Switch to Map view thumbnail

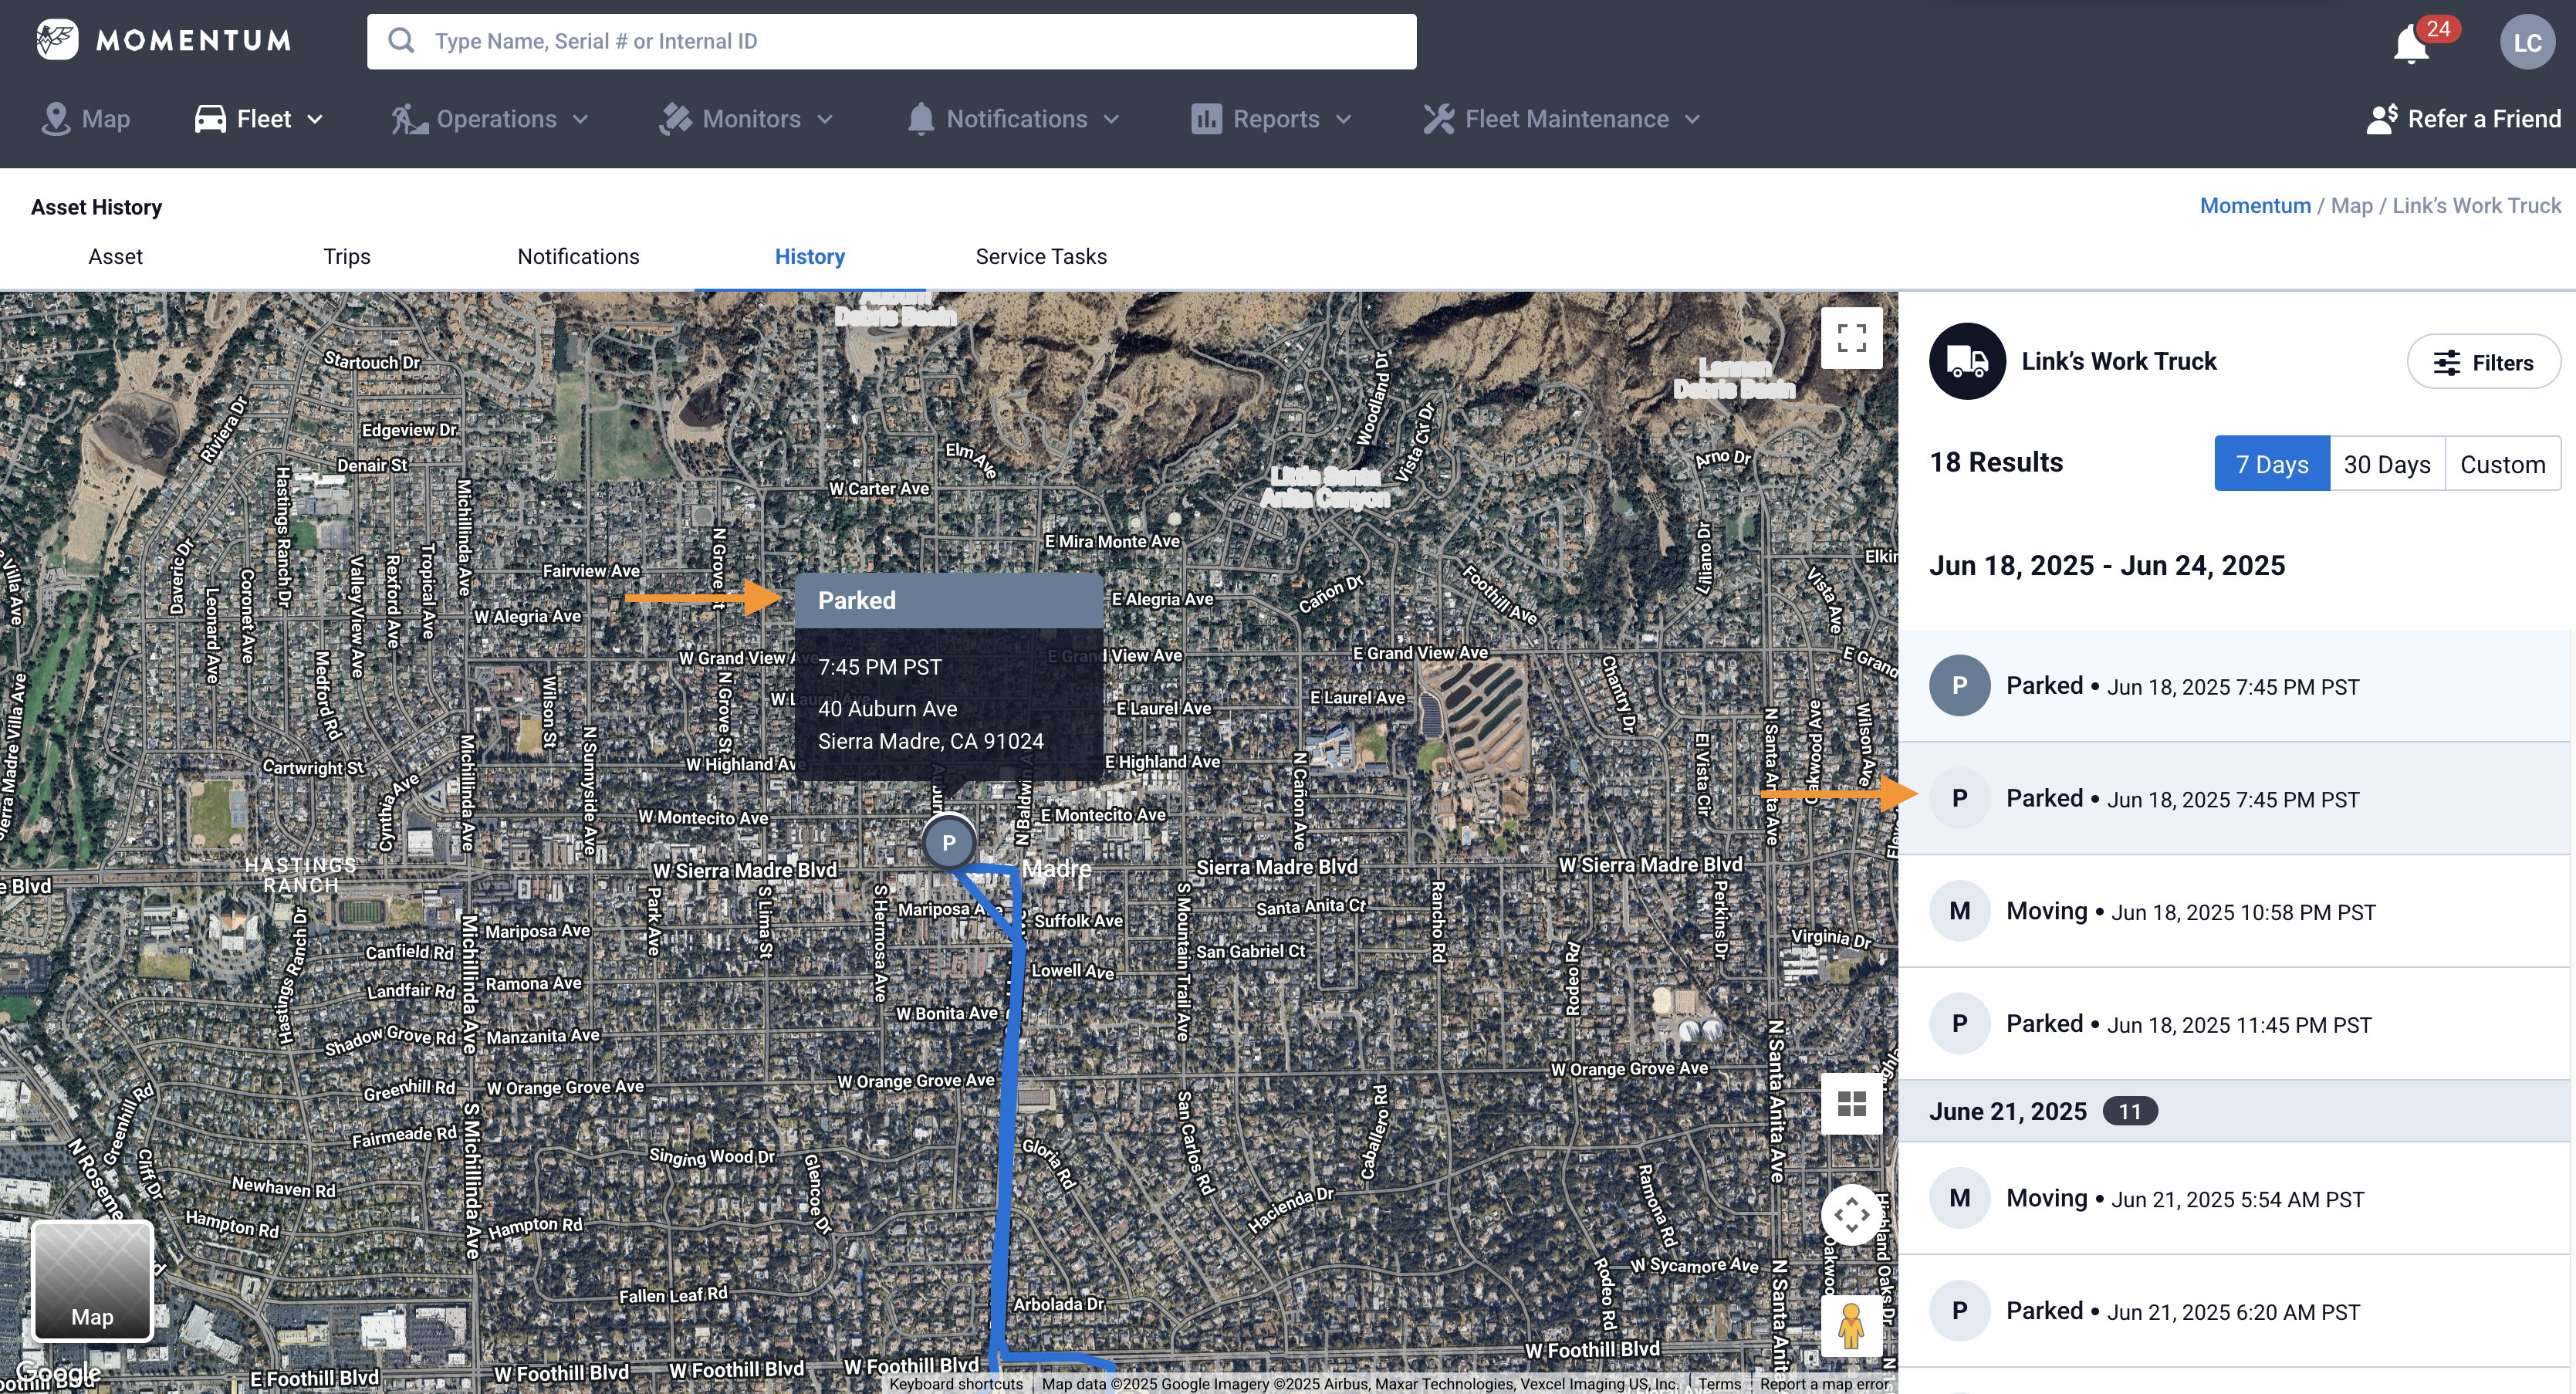point(92,1281)
